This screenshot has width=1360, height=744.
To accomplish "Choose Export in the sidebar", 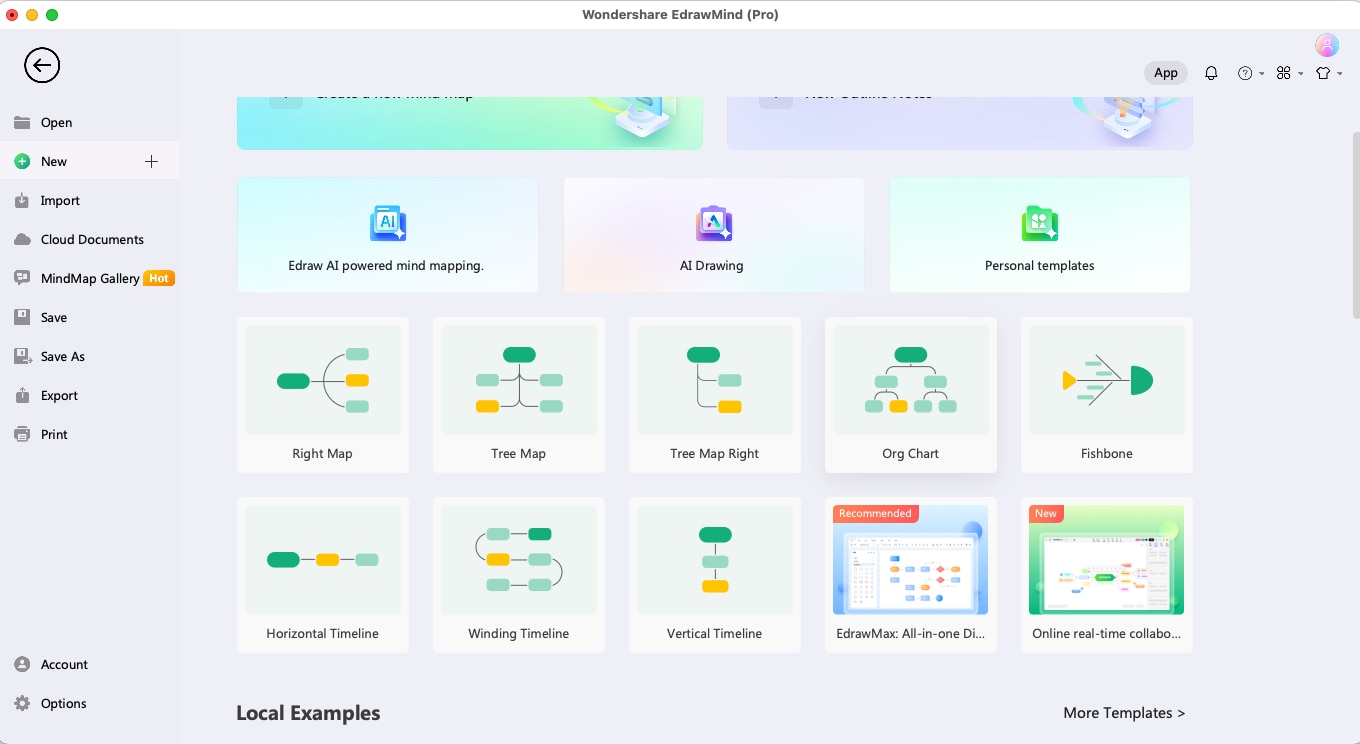I will [x=90, y=395].
